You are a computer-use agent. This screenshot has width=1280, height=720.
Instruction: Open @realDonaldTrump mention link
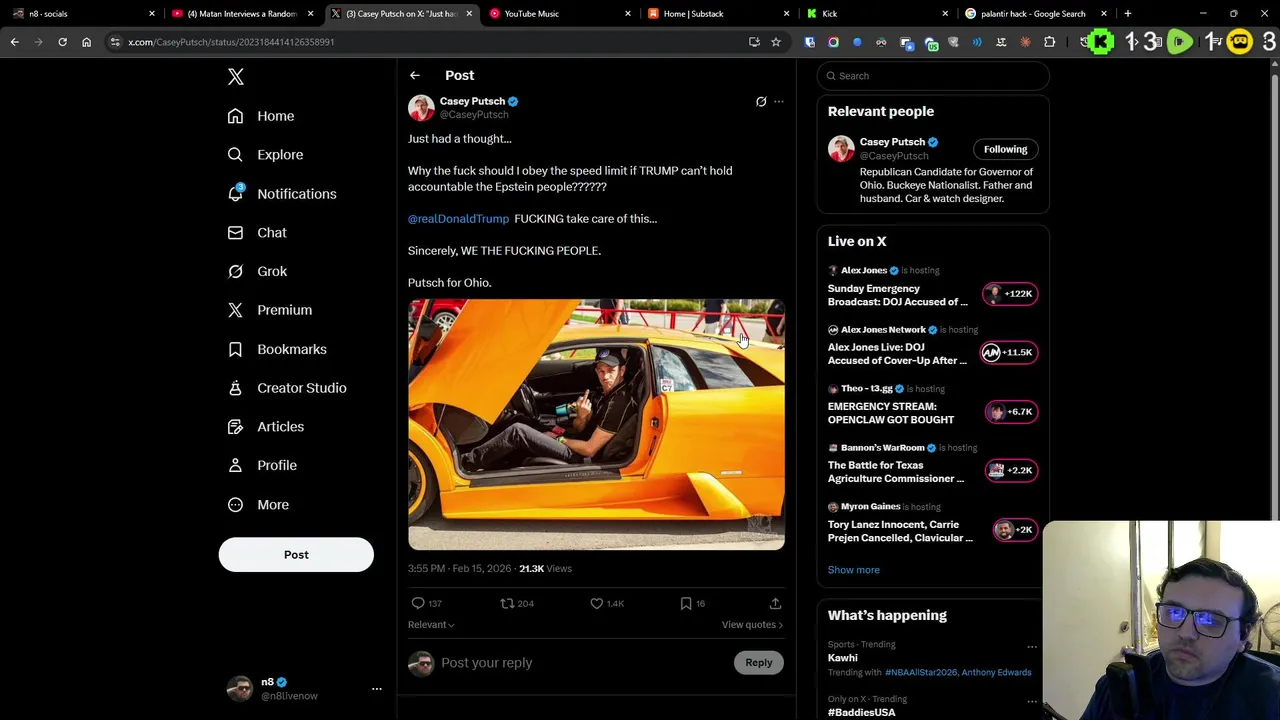(458, 219)
